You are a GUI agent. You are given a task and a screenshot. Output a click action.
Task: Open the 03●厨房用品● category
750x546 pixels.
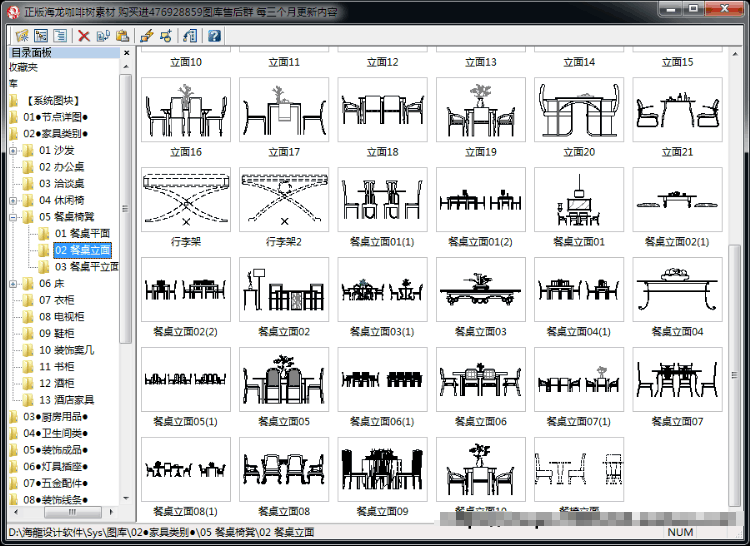point(55,417)
